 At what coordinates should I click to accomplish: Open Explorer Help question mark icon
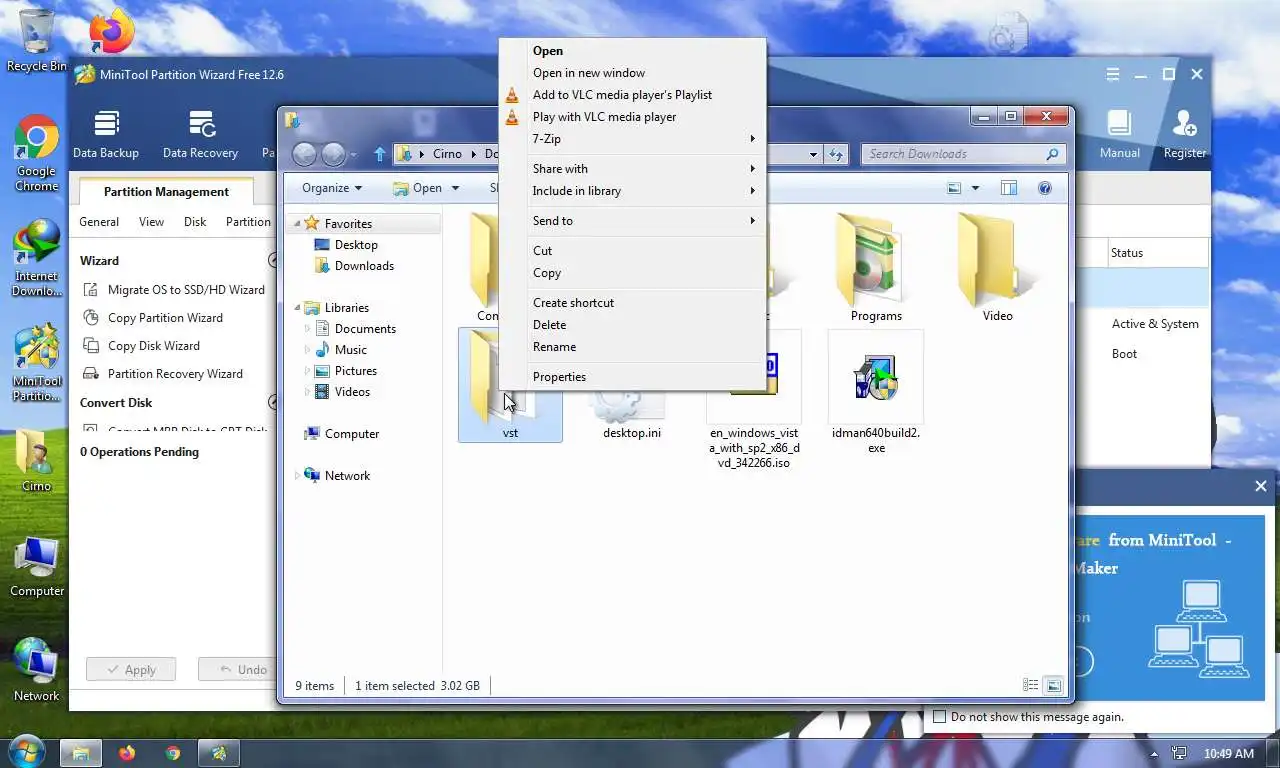point(1045,188)
